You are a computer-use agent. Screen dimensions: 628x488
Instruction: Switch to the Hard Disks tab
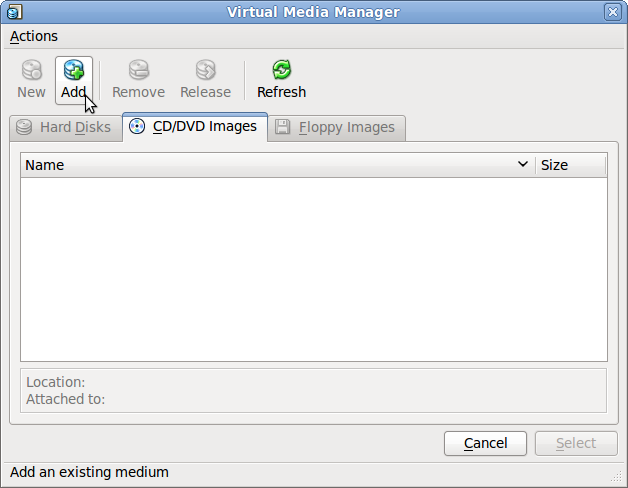click(x=64, y=128)
